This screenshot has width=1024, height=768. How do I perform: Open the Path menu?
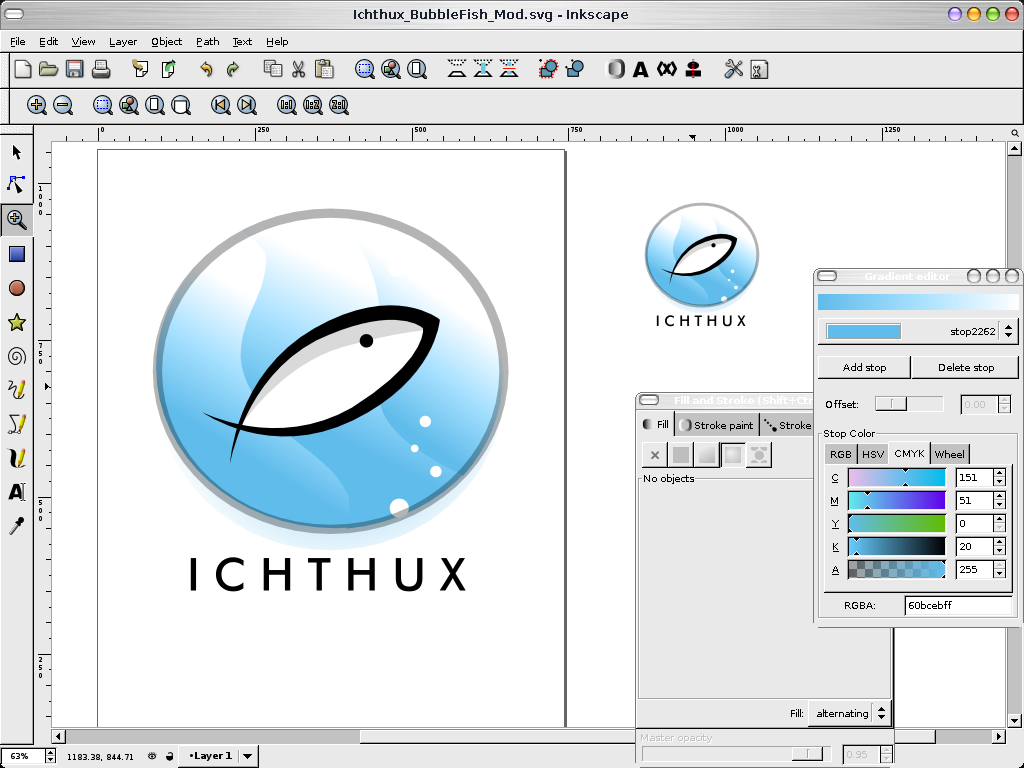coord(208,41)
